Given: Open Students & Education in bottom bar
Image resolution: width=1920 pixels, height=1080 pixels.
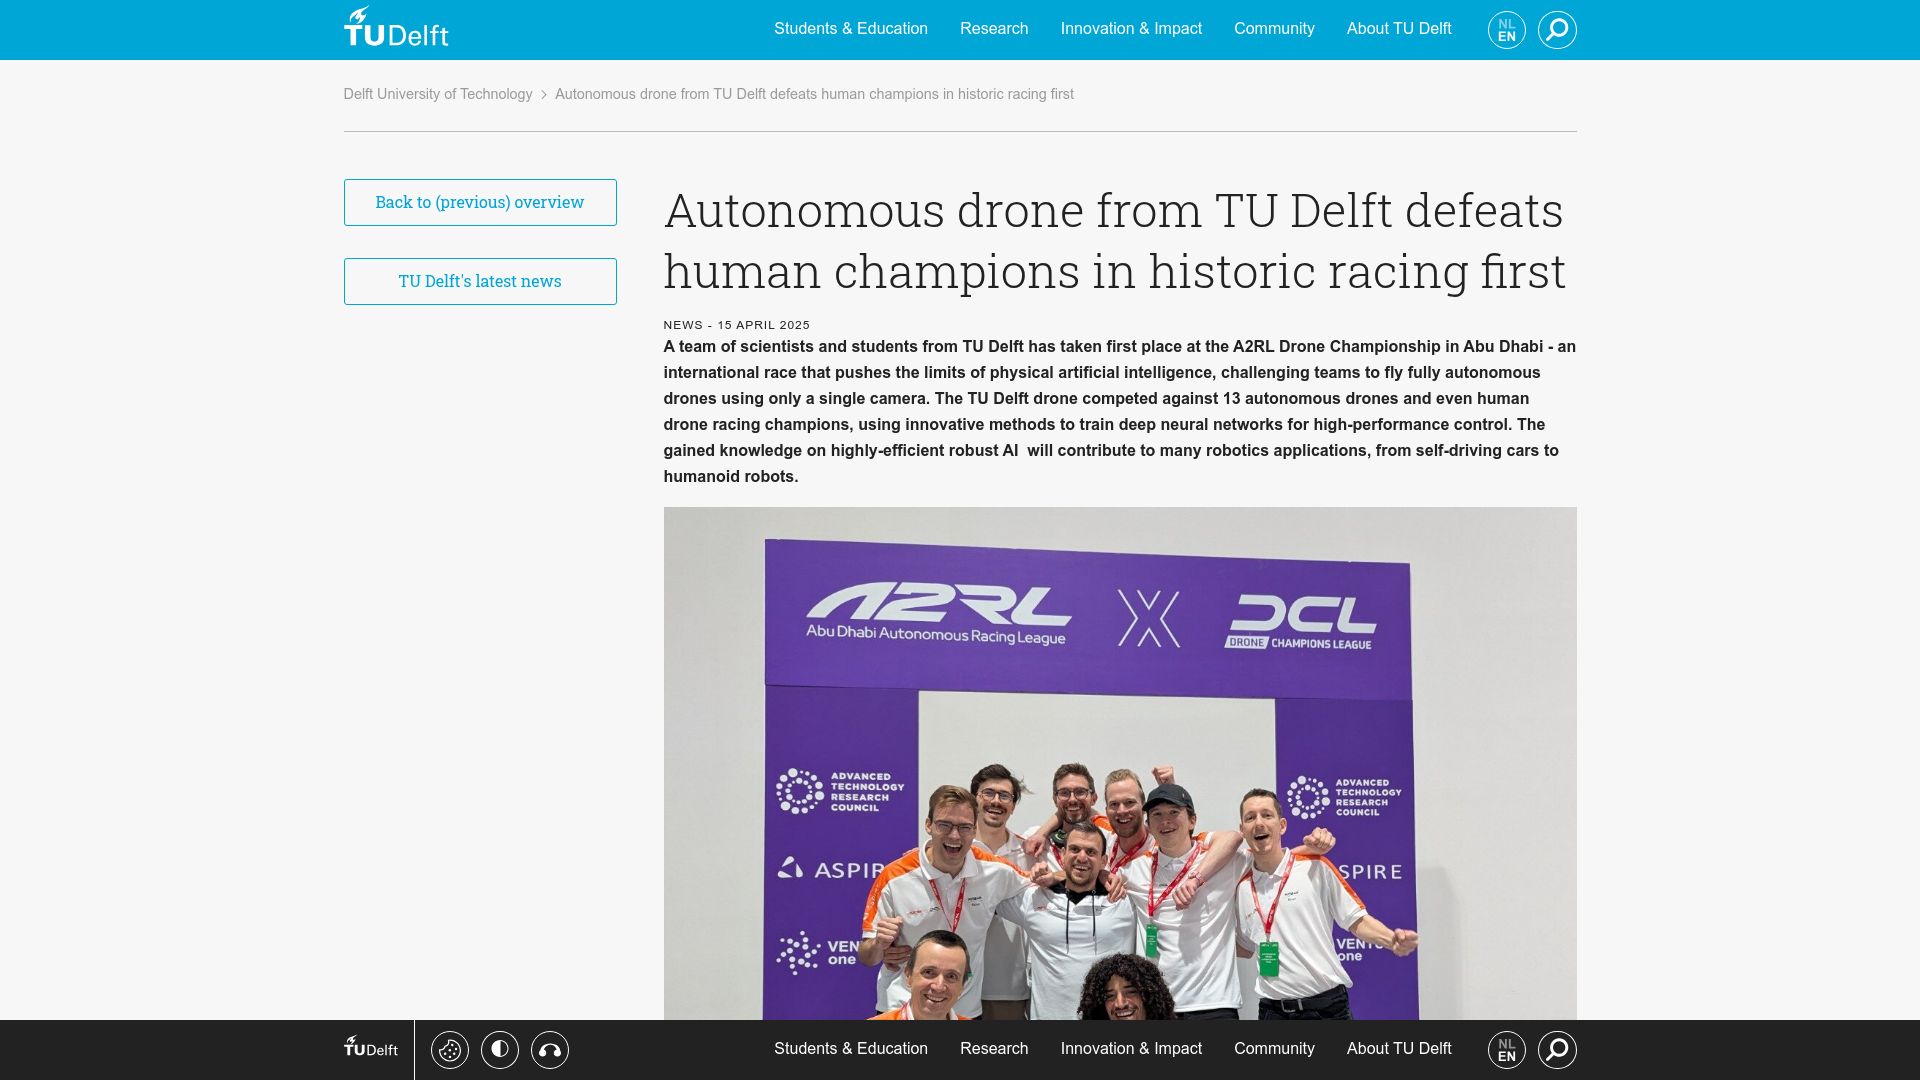Looking at the screenshot, I should (x=851, y=1048).
